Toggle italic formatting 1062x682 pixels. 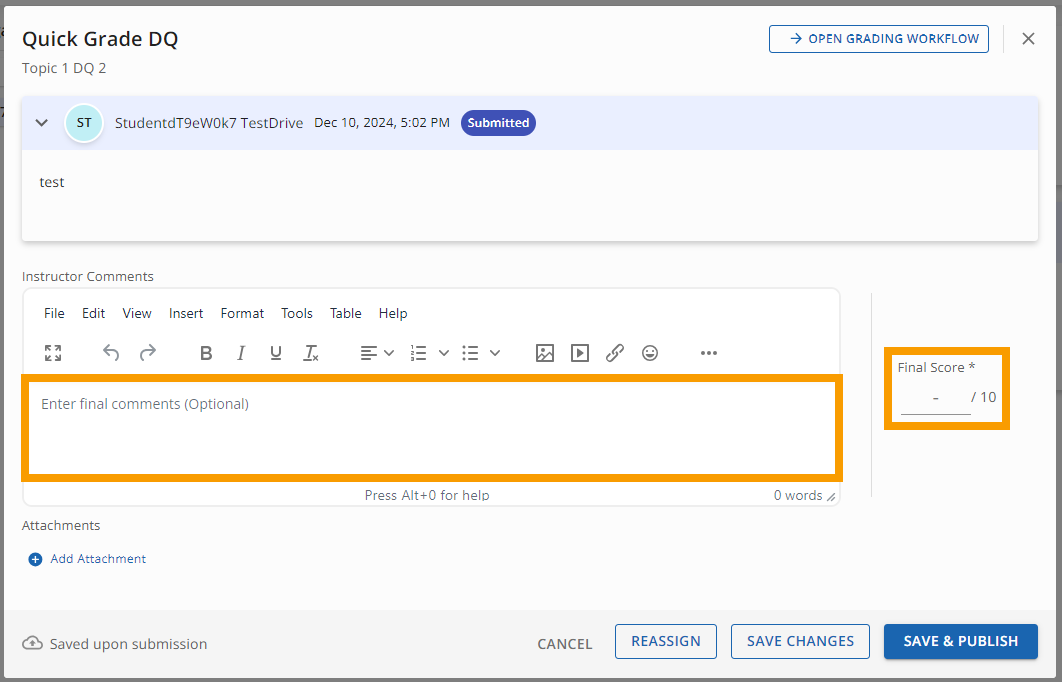pos(241,353)
